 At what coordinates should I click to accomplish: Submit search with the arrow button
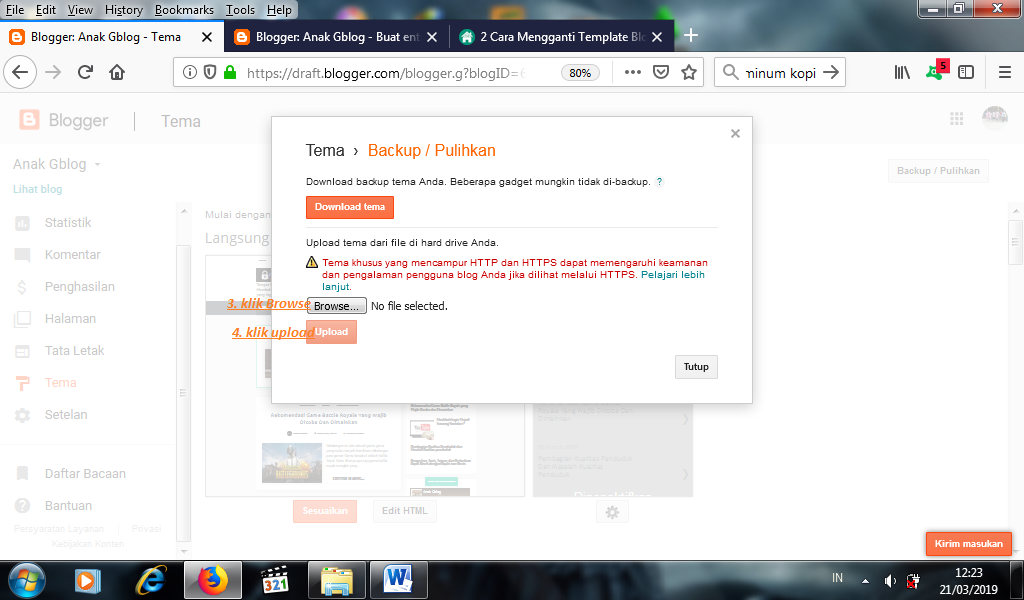(831, 72)
